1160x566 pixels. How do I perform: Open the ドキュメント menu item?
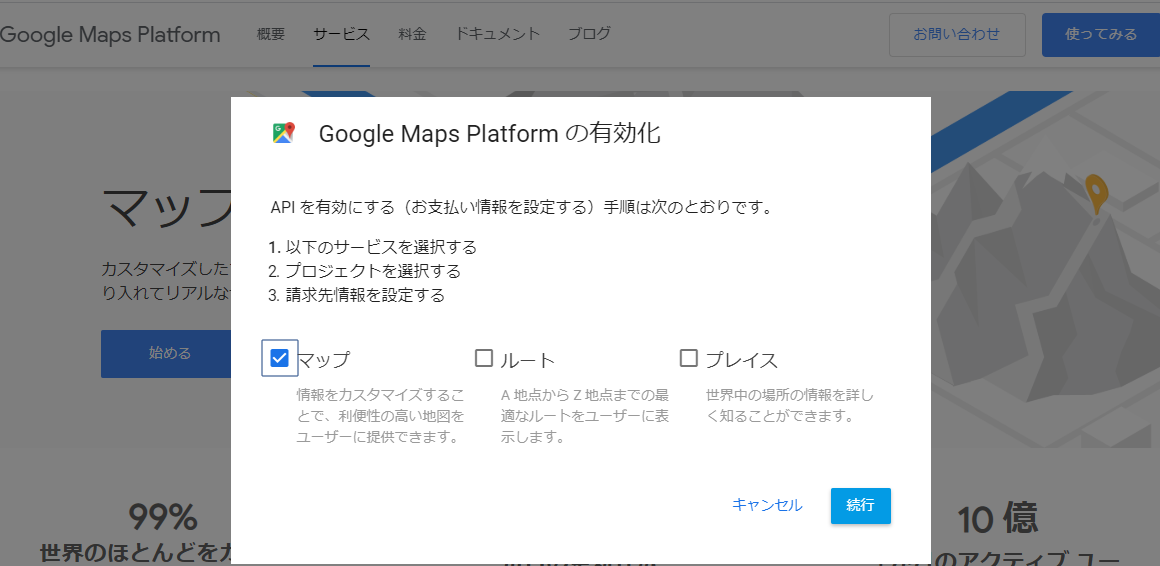[497, 33]
